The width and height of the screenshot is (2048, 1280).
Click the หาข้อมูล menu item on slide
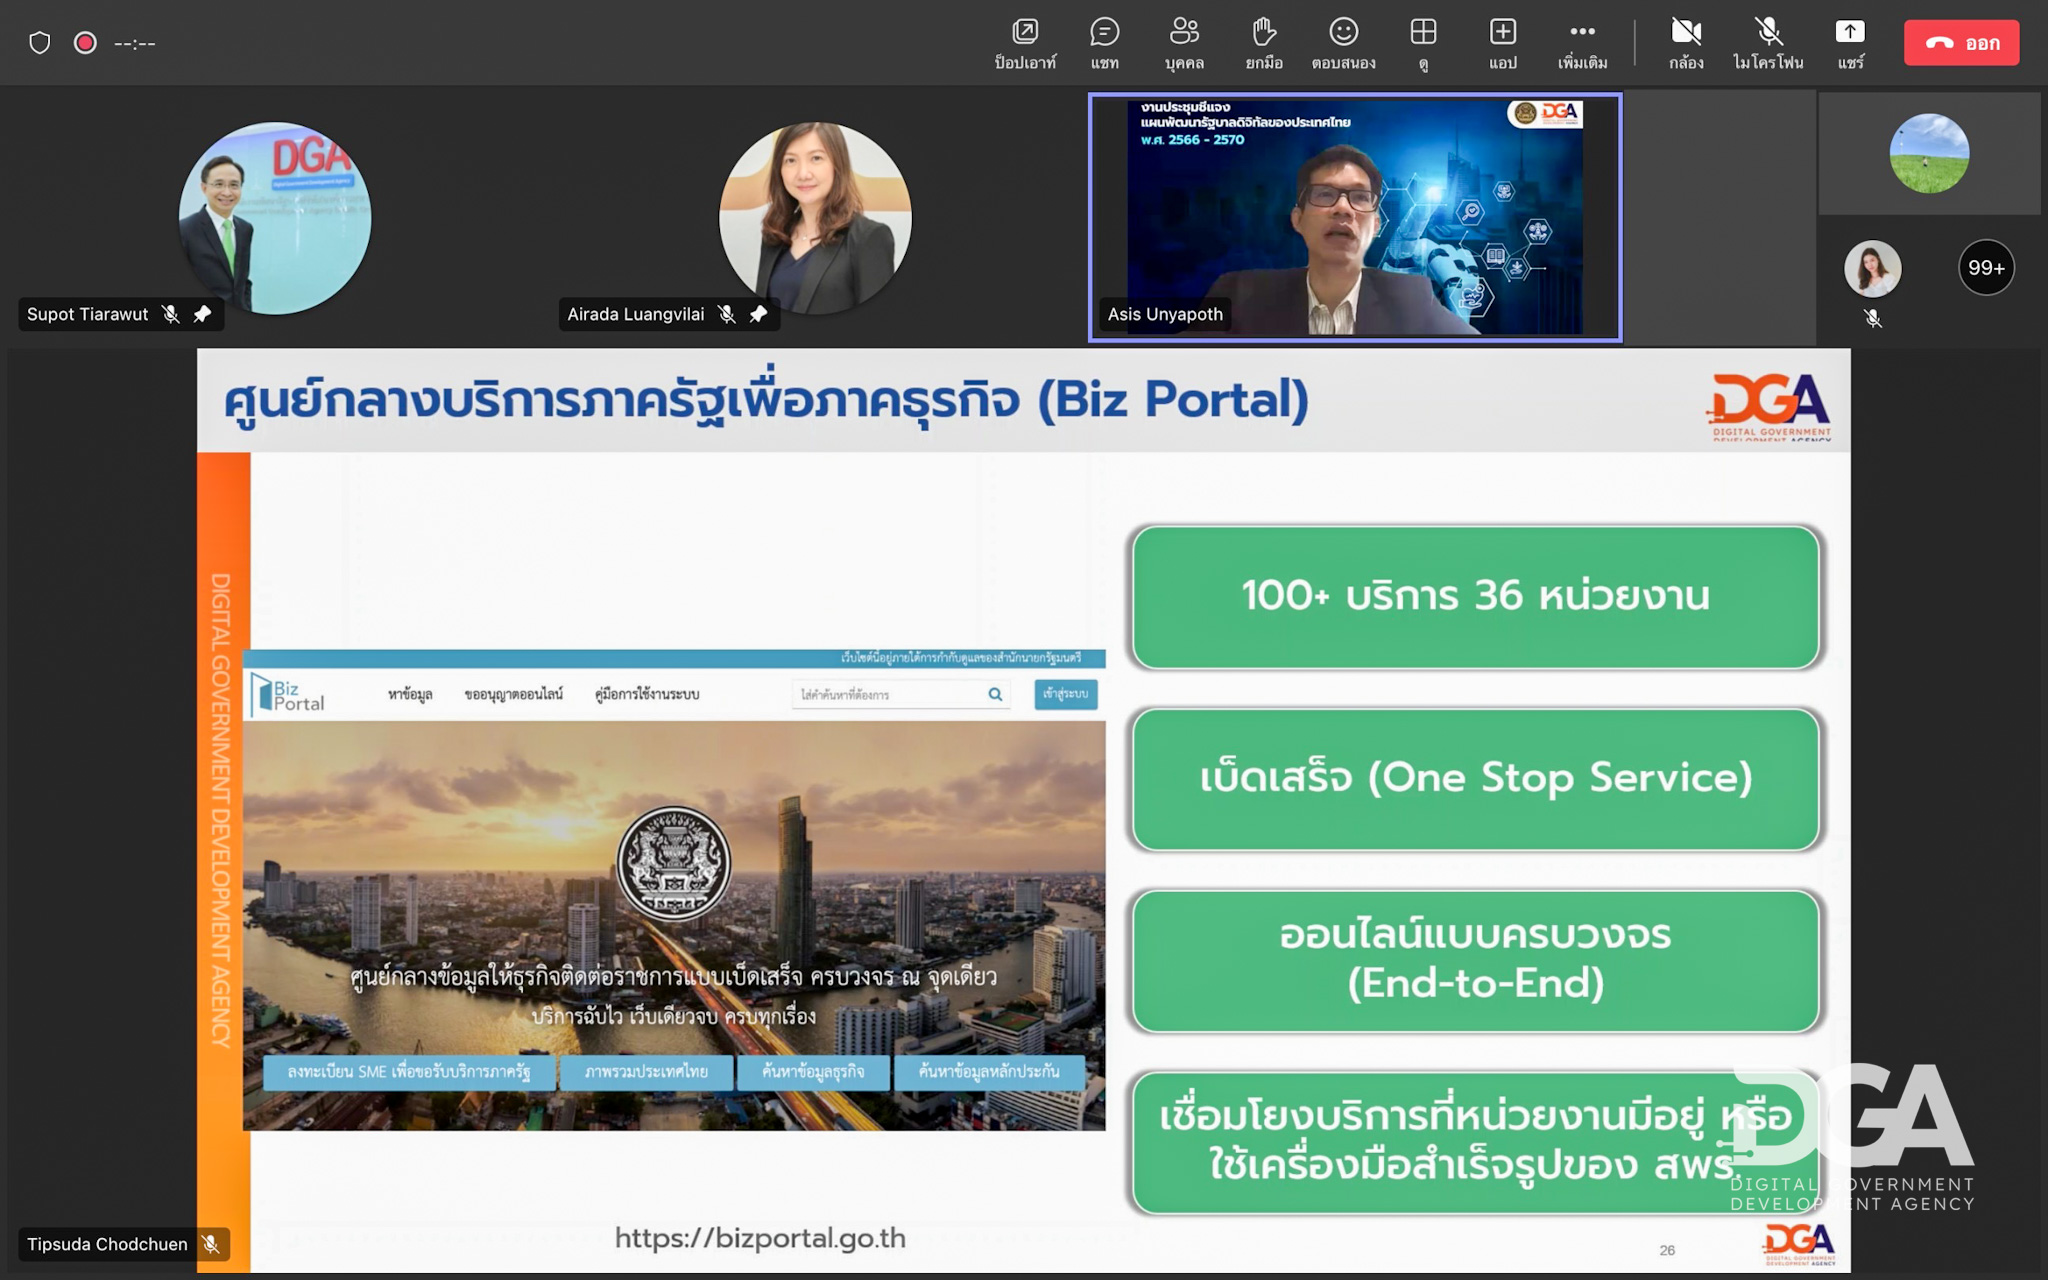410,694
